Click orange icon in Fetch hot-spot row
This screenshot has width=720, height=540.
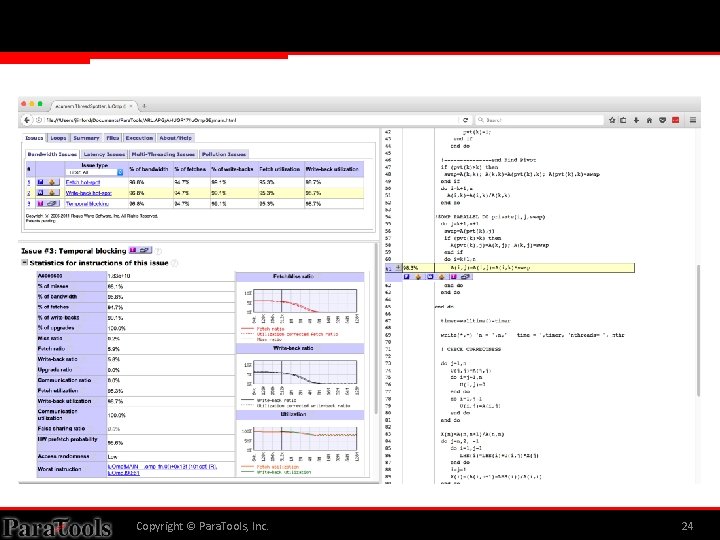(51, 182)
